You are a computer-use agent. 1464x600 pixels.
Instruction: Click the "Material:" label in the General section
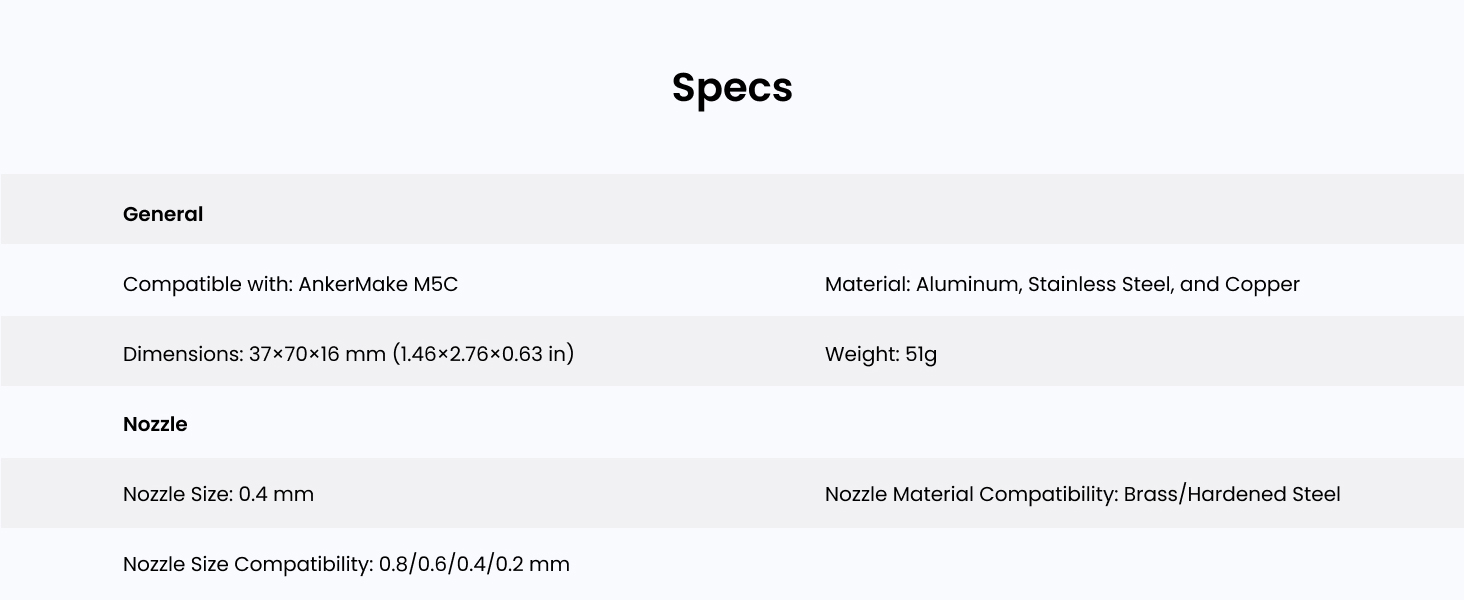tap(867, 284)
